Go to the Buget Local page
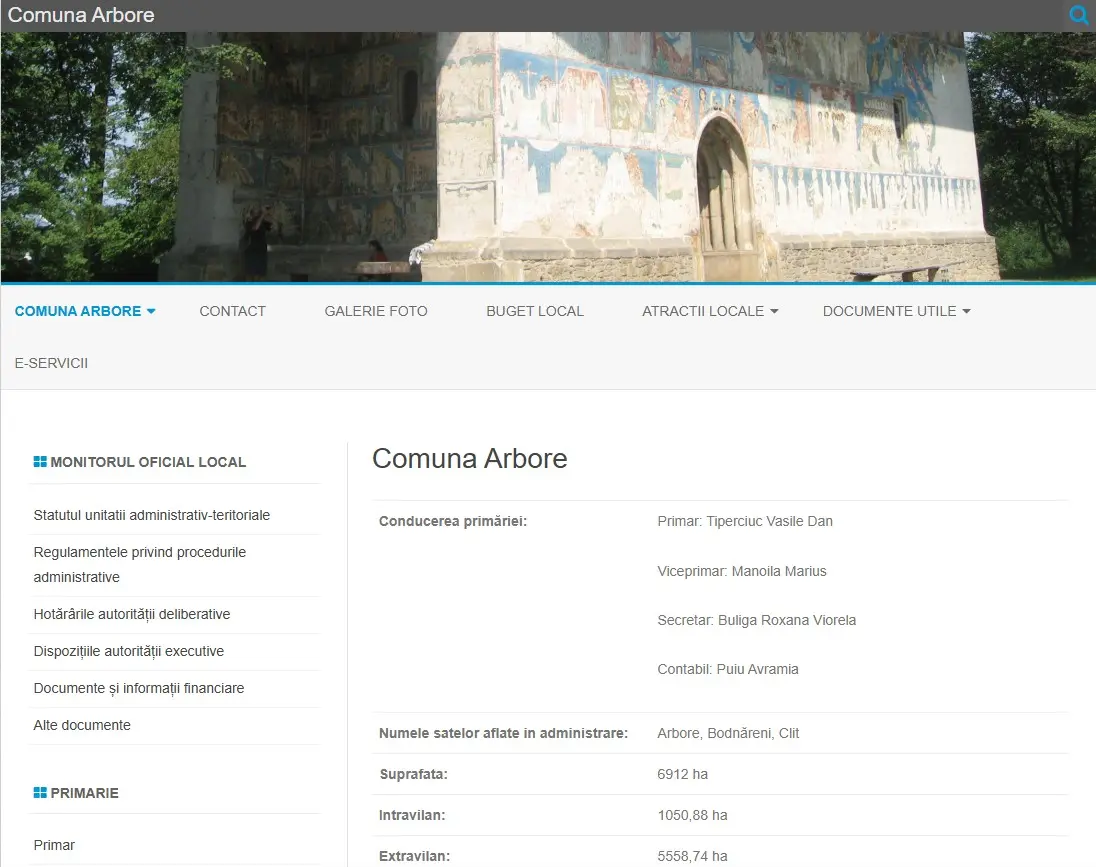This screenshot has width=1096, height=867. [535, 311]
